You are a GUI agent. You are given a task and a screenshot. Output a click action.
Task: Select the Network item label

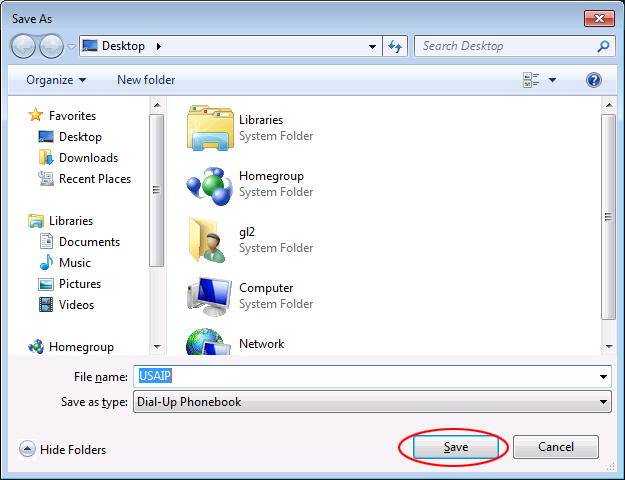pyautogui.click(x=261, y=344)
